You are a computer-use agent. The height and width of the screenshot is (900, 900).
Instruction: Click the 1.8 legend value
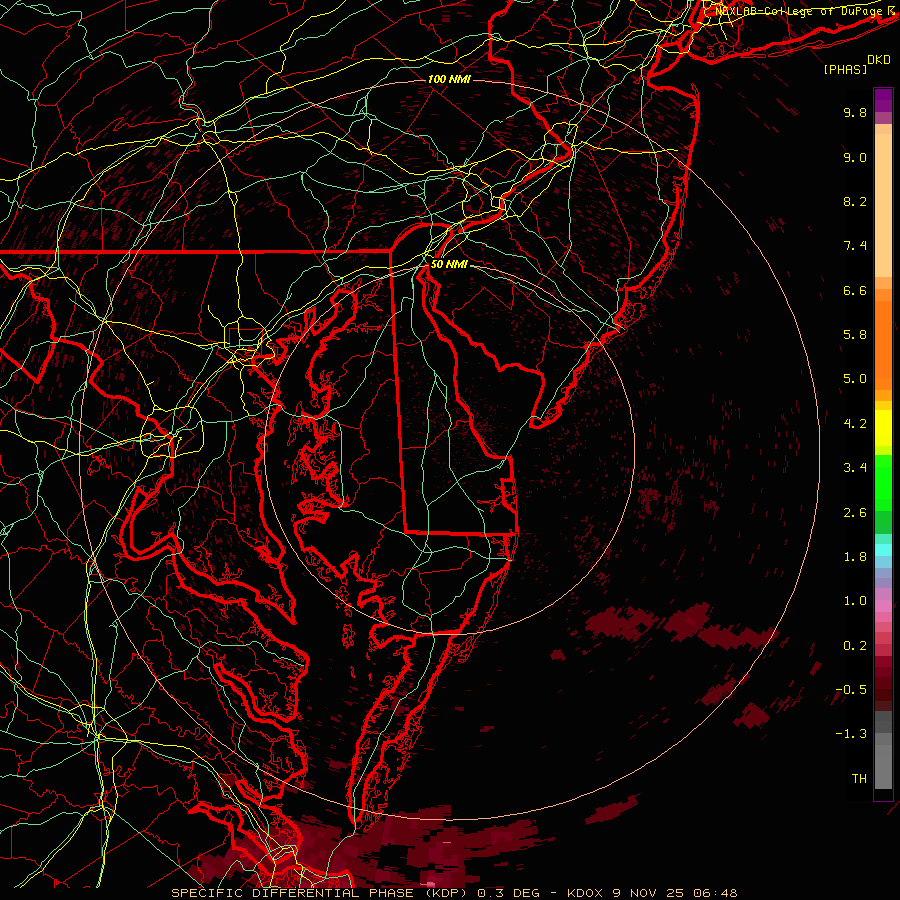pos(855,557)
